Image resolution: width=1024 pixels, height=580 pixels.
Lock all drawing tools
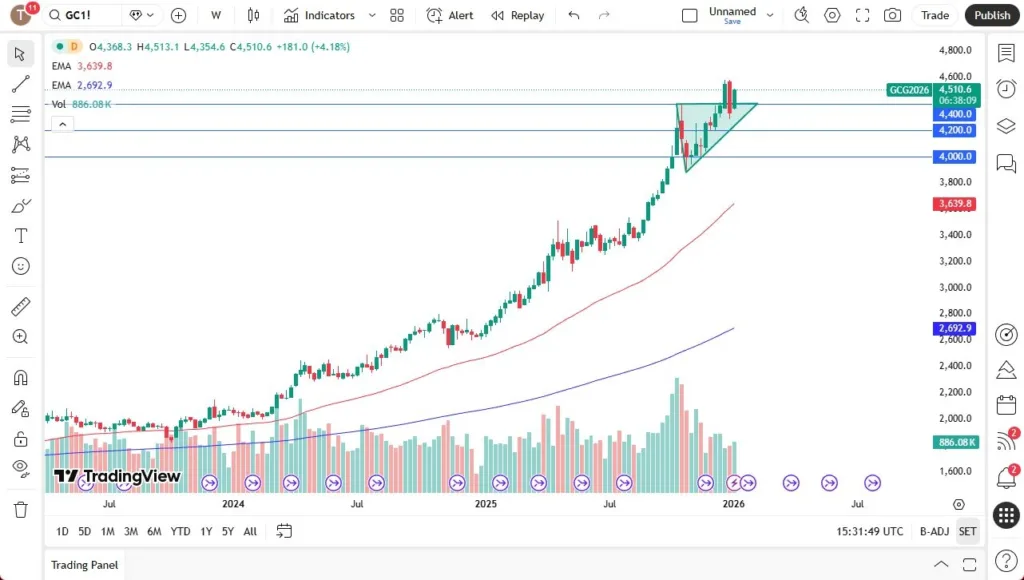(21, 439)
